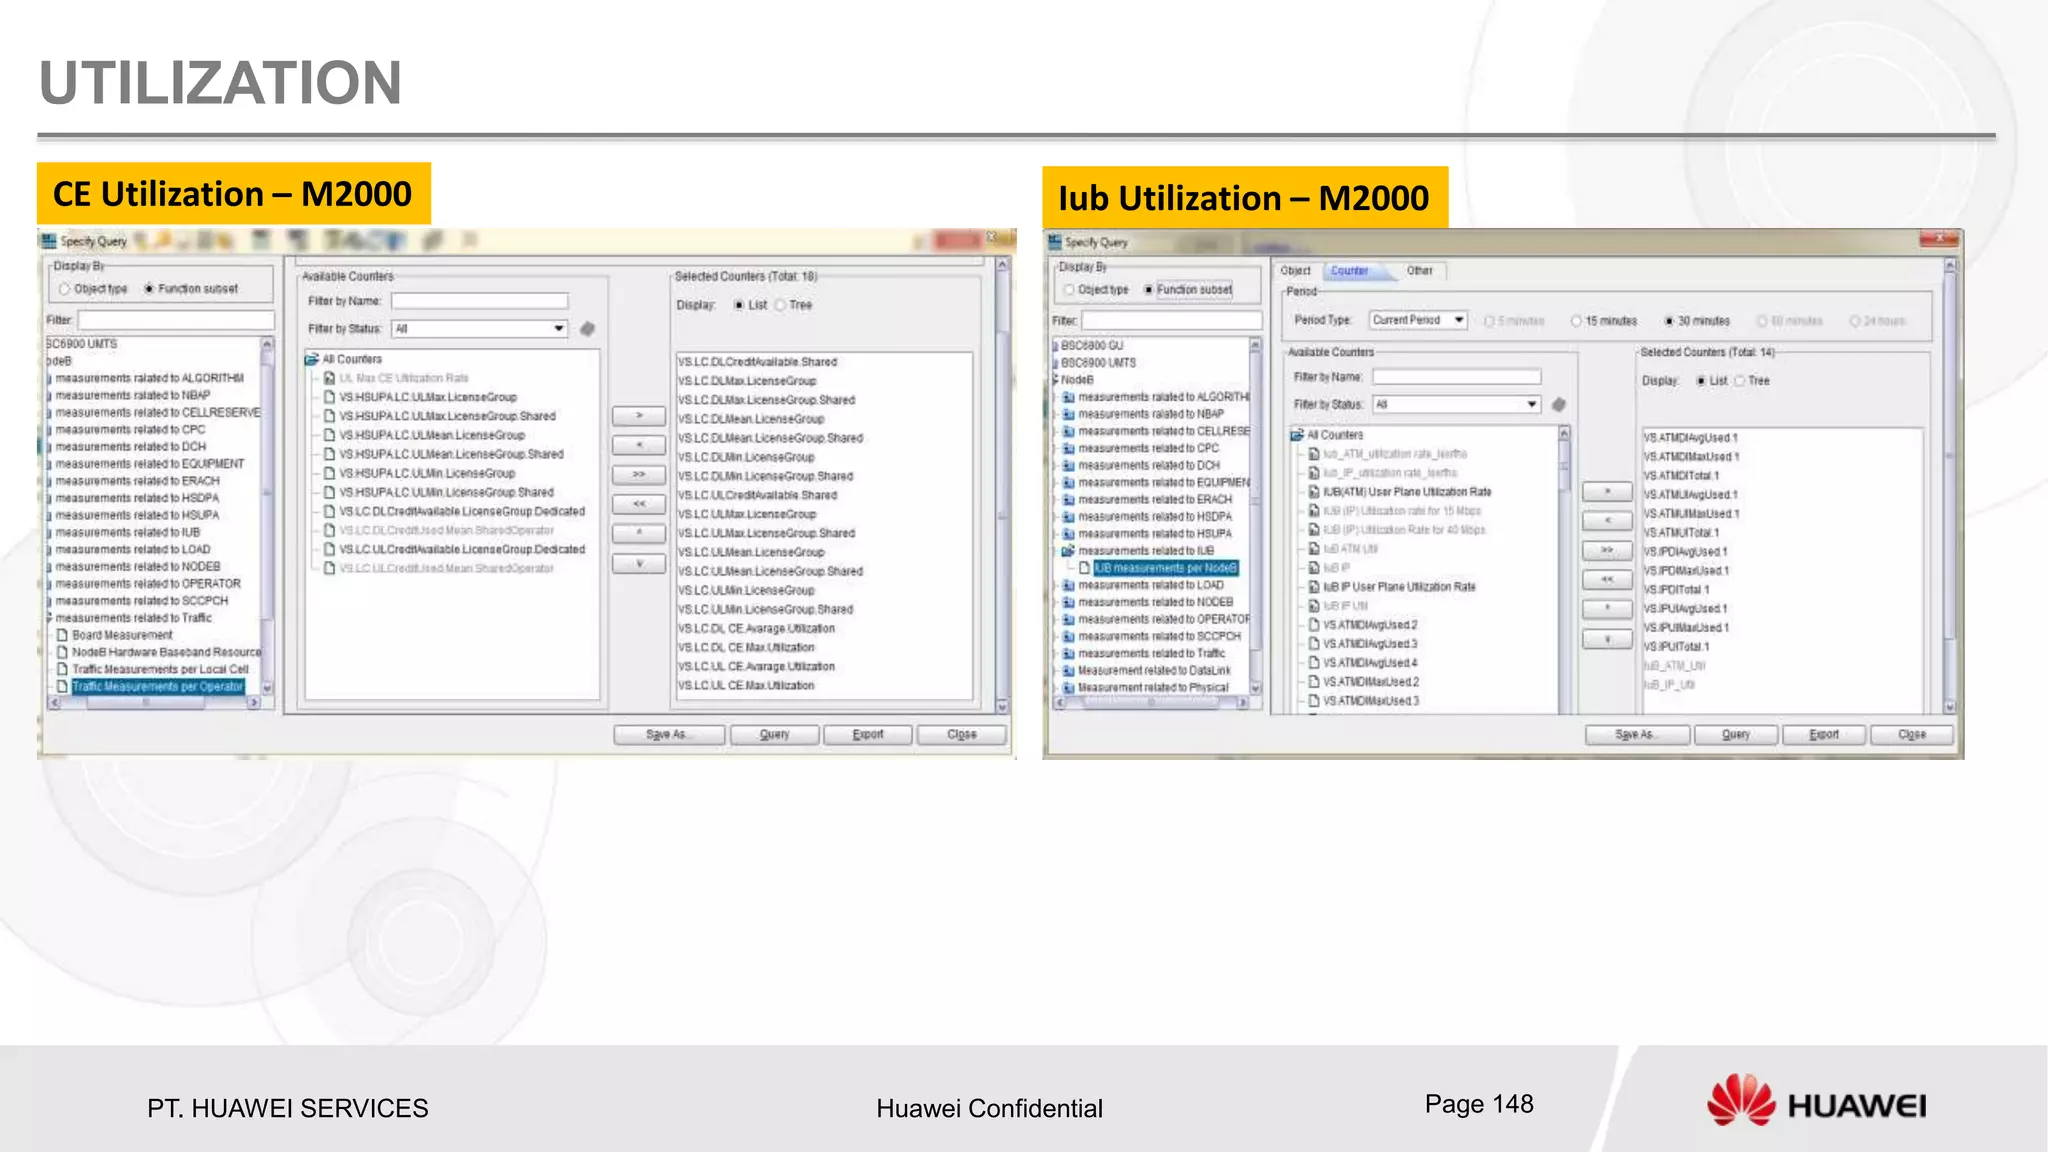Click Export button in CE Utilization window
2048x1152 pixels.
[x=867, y=734]
